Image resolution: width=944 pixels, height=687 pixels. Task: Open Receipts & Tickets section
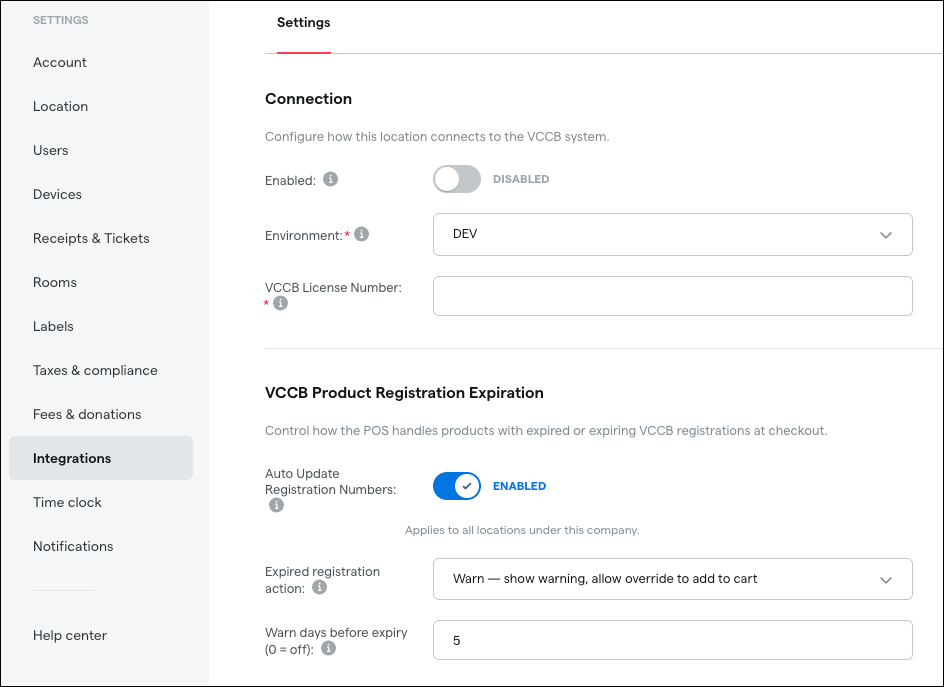91,238
